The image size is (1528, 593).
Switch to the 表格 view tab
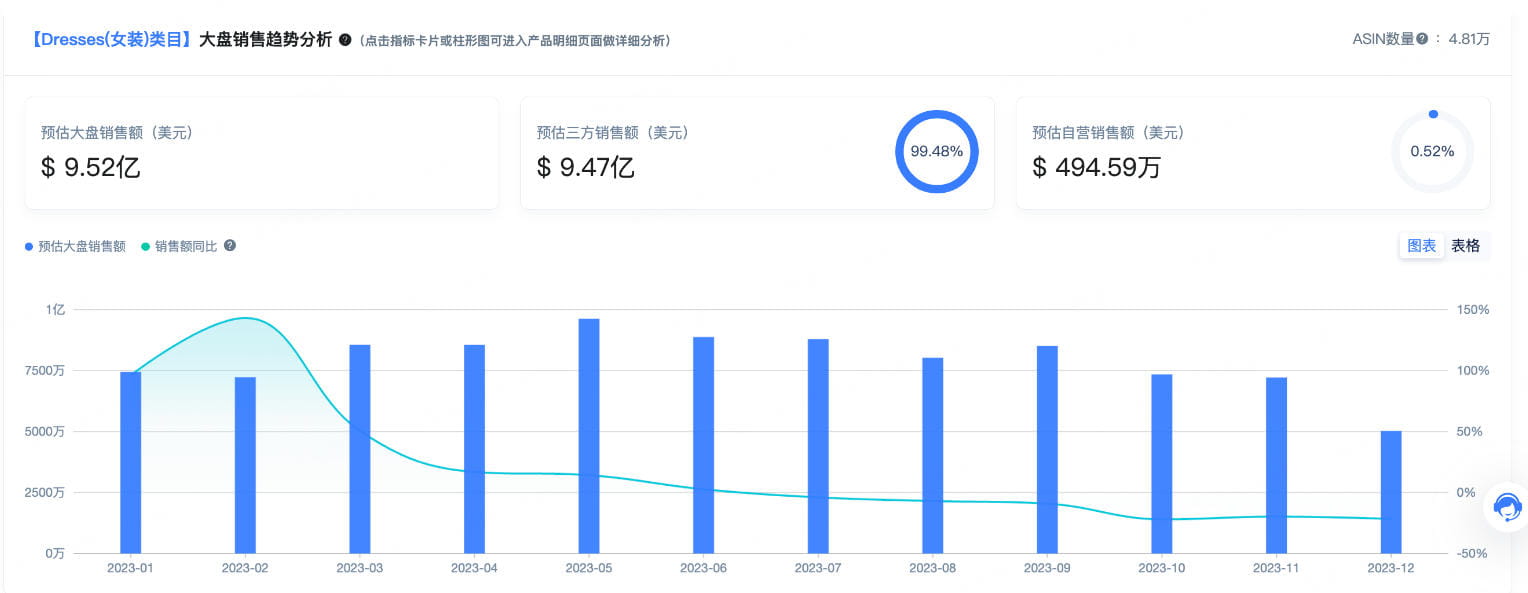point(1466,245)
